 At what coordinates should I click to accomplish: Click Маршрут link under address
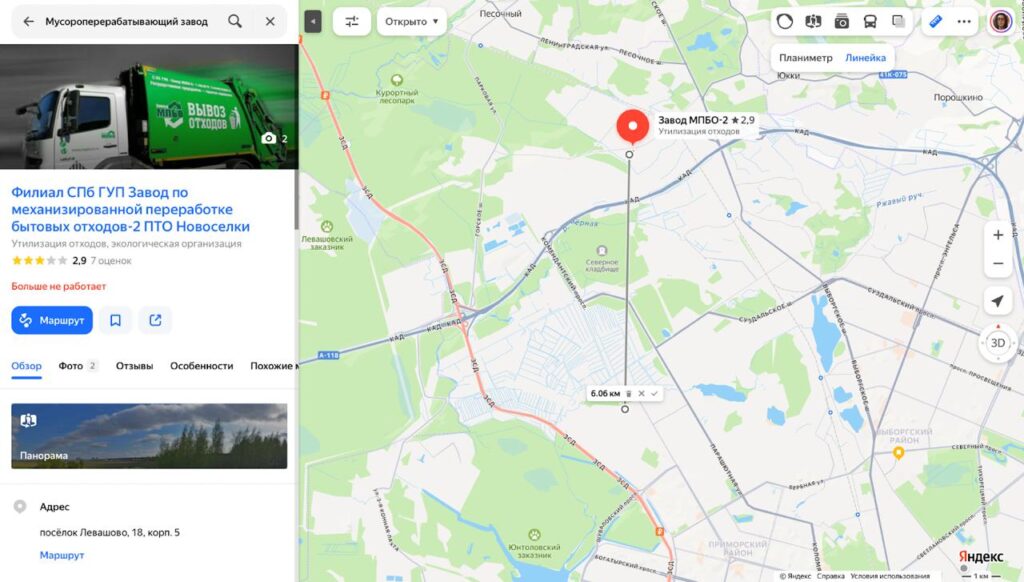pyautogui.click(x=62, y=555)
